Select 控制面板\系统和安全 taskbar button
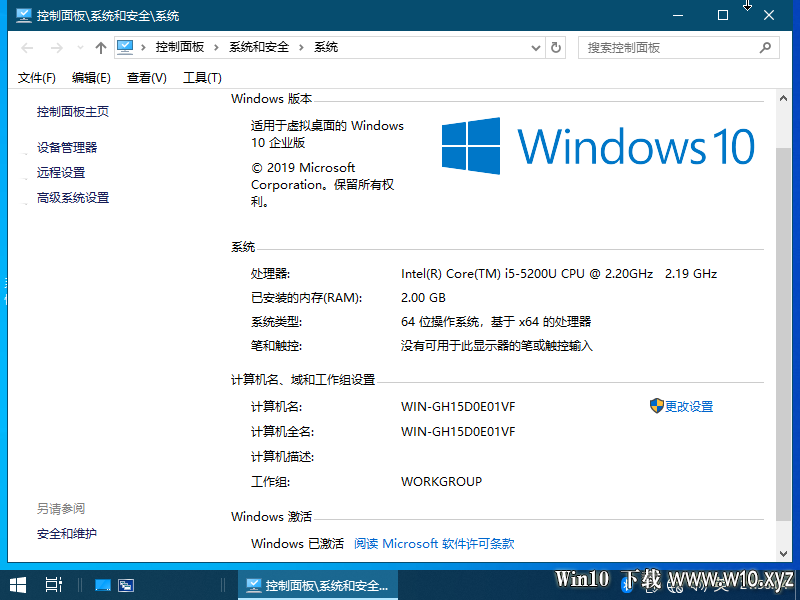 [318, 585]
